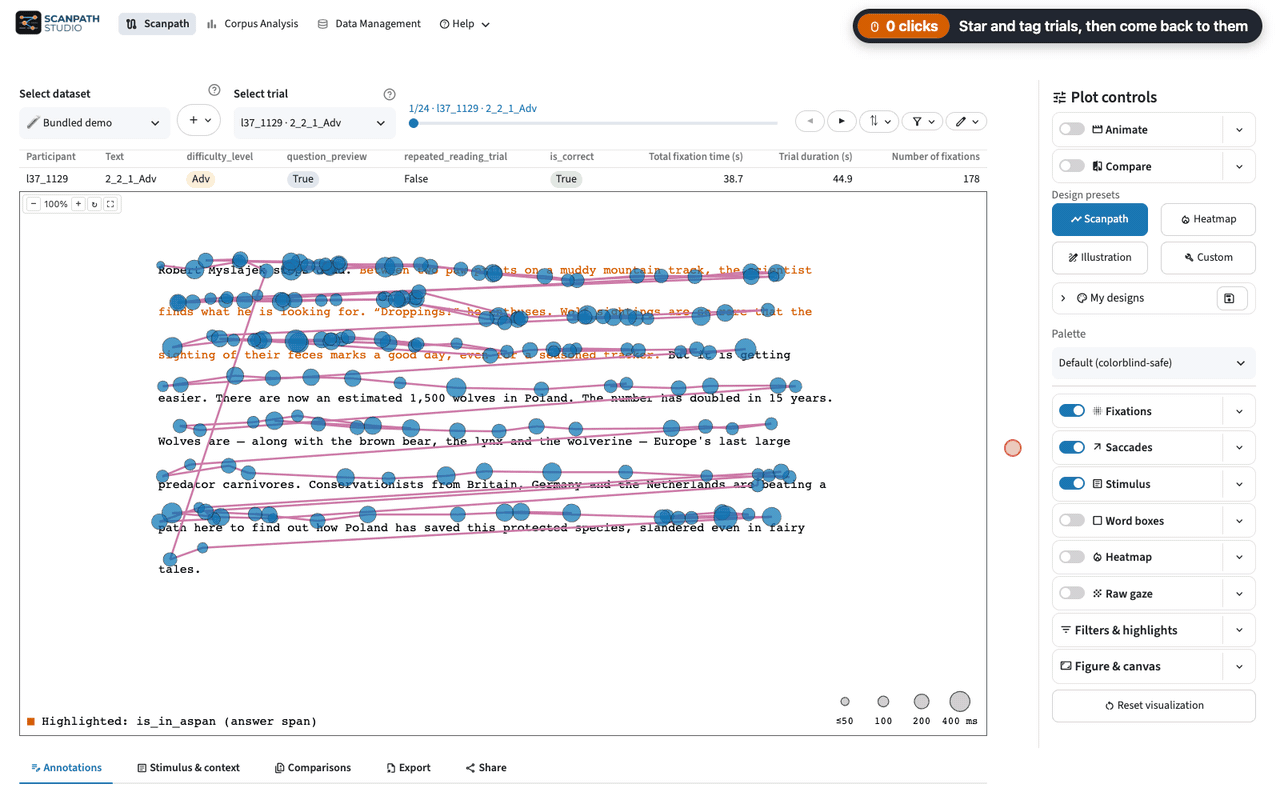1280x800 pixels.
Task: Enable Raw gaze layer
Action: 1072,593
